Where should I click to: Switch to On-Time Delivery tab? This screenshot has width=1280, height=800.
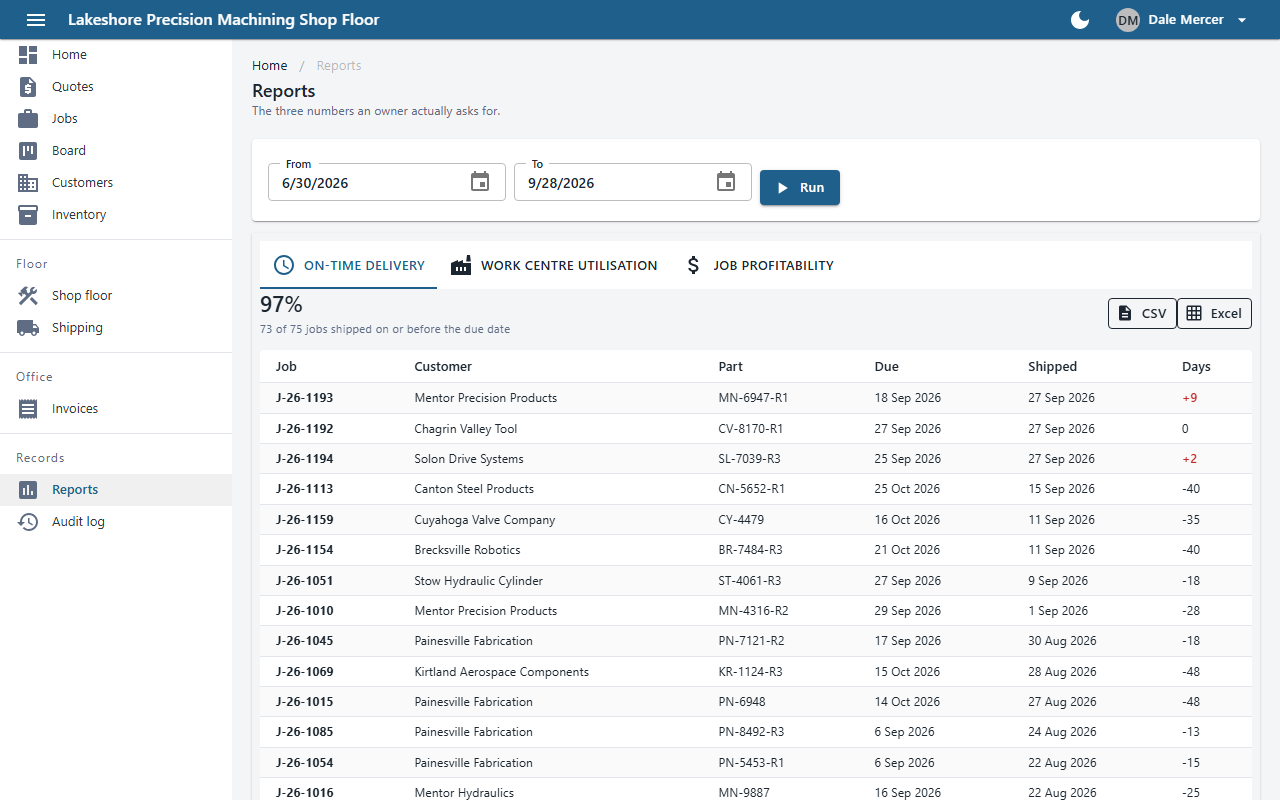coord(348,266)
